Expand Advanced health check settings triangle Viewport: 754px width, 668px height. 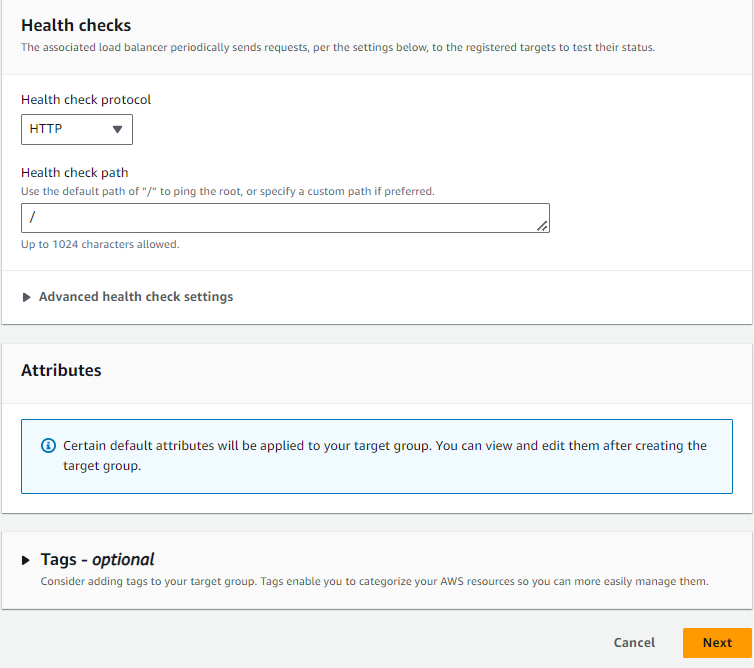(x=26, y=297)
